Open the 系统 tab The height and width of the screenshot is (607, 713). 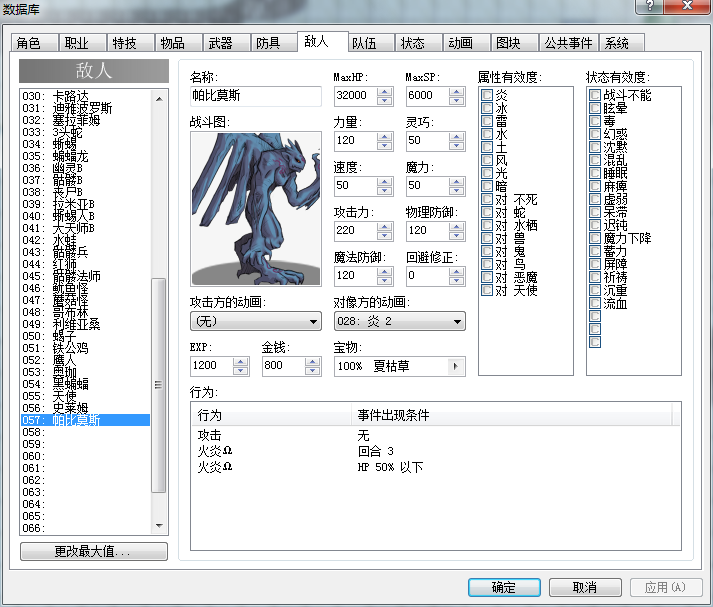click(622, 43)
